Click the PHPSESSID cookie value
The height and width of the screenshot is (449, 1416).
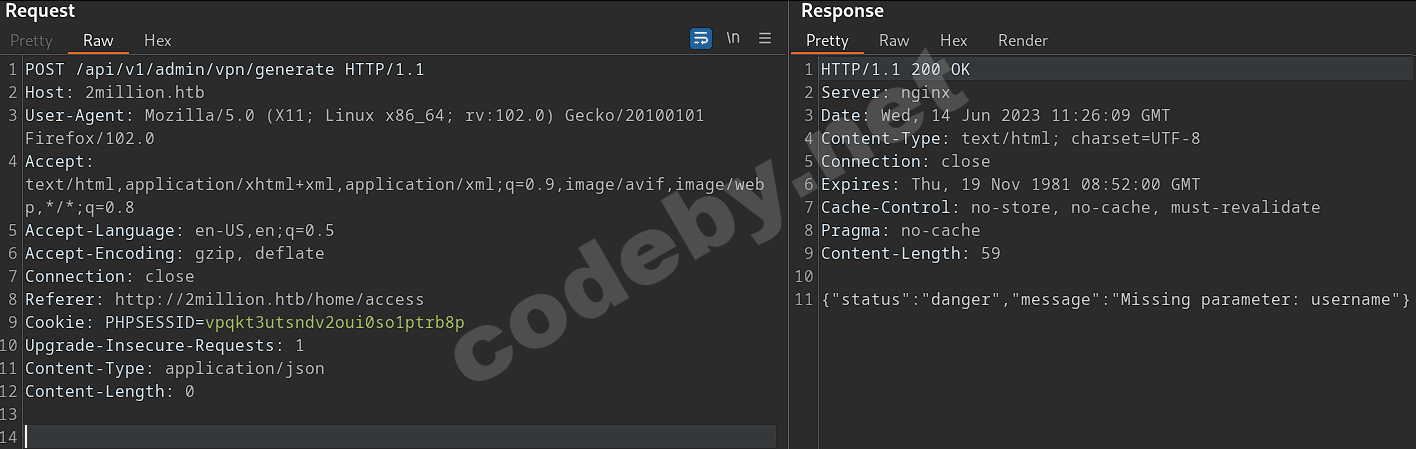coord(334,322)
